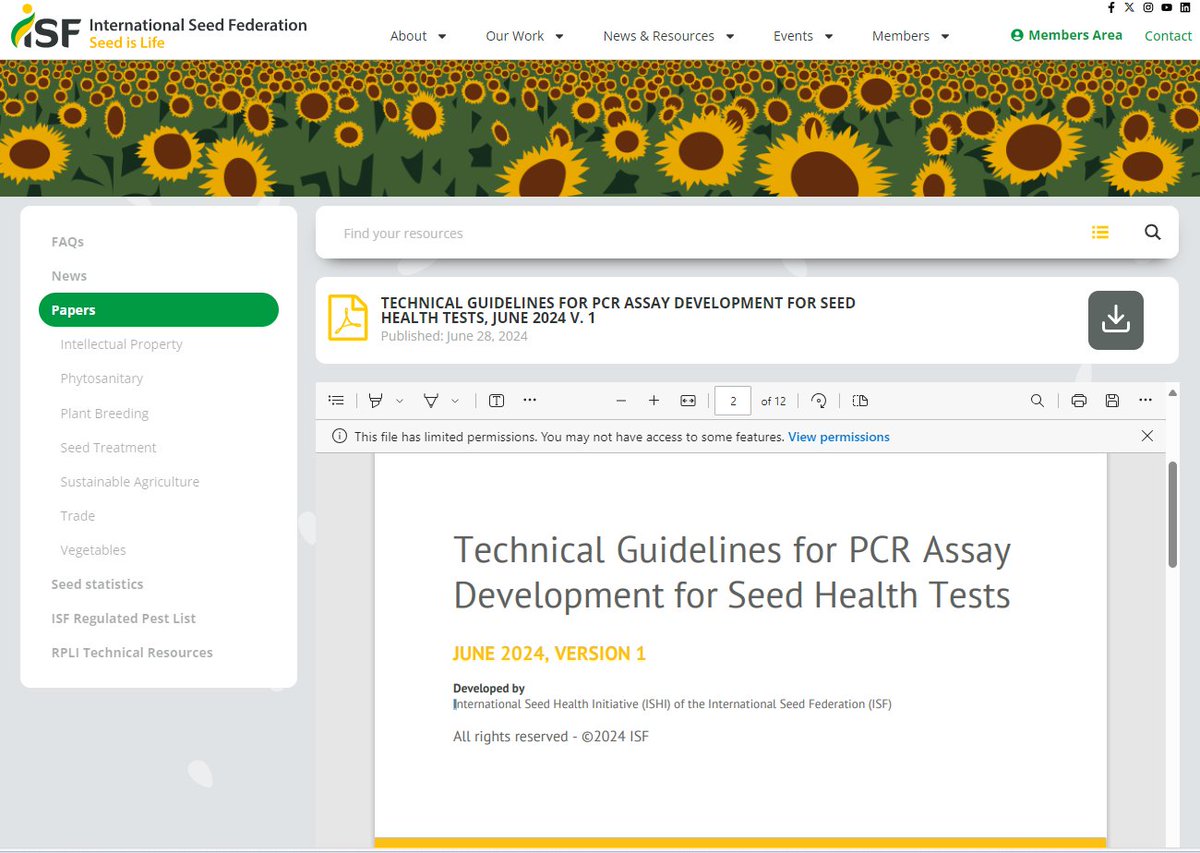The image size is (1200, 853).
Task: Rotate the PDF page
Action: pyautogui.click(x=819, y=400)
